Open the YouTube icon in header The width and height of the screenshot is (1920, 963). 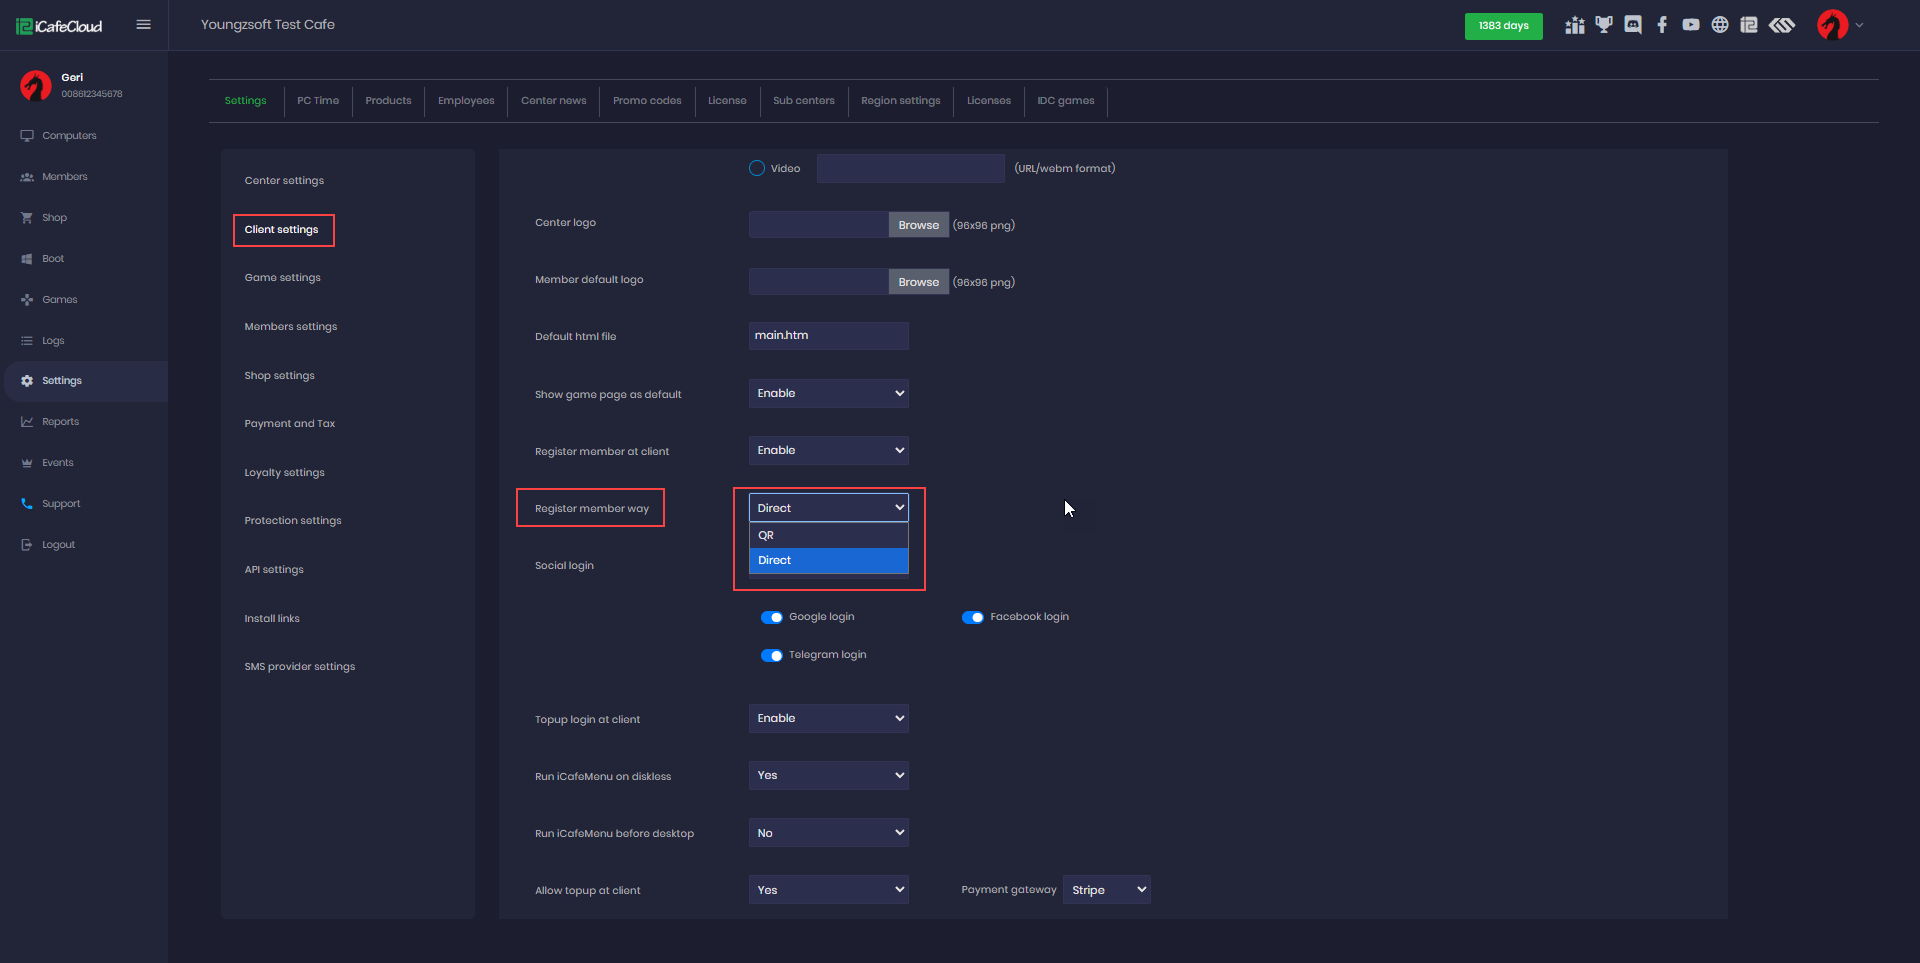coord(1691,25)
